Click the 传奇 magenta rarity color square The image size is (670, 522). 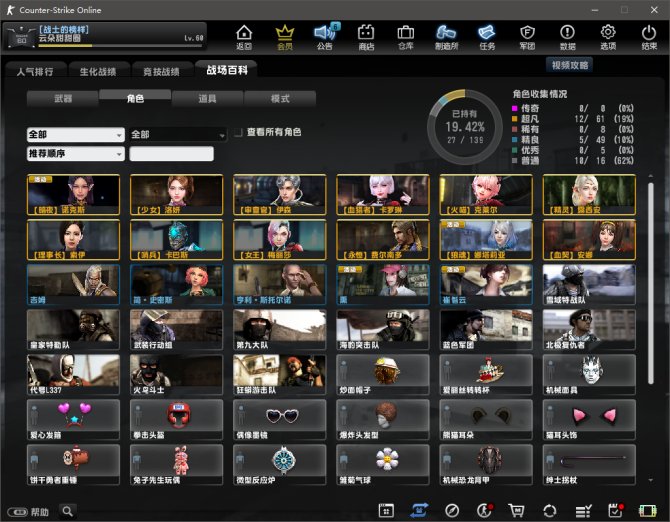point(514,108)
